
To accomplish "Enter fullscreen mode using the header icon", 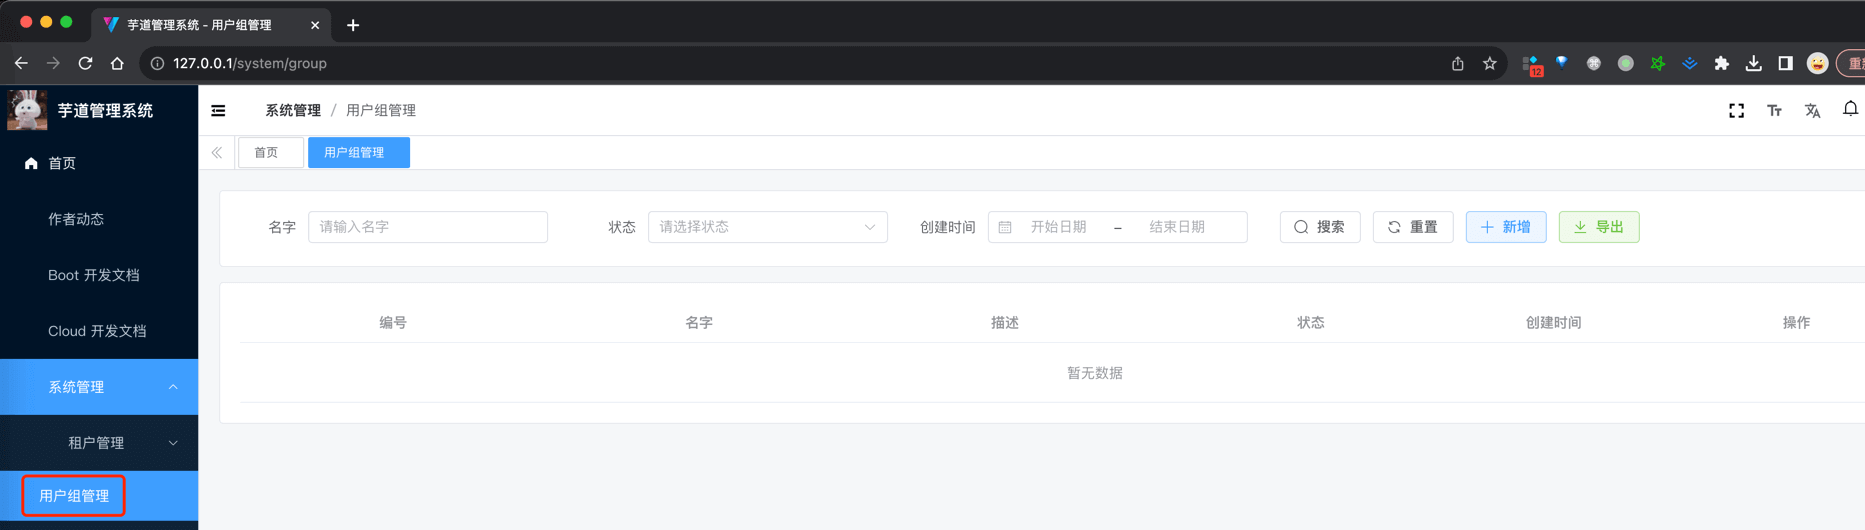I will (x=1736, y=111).
